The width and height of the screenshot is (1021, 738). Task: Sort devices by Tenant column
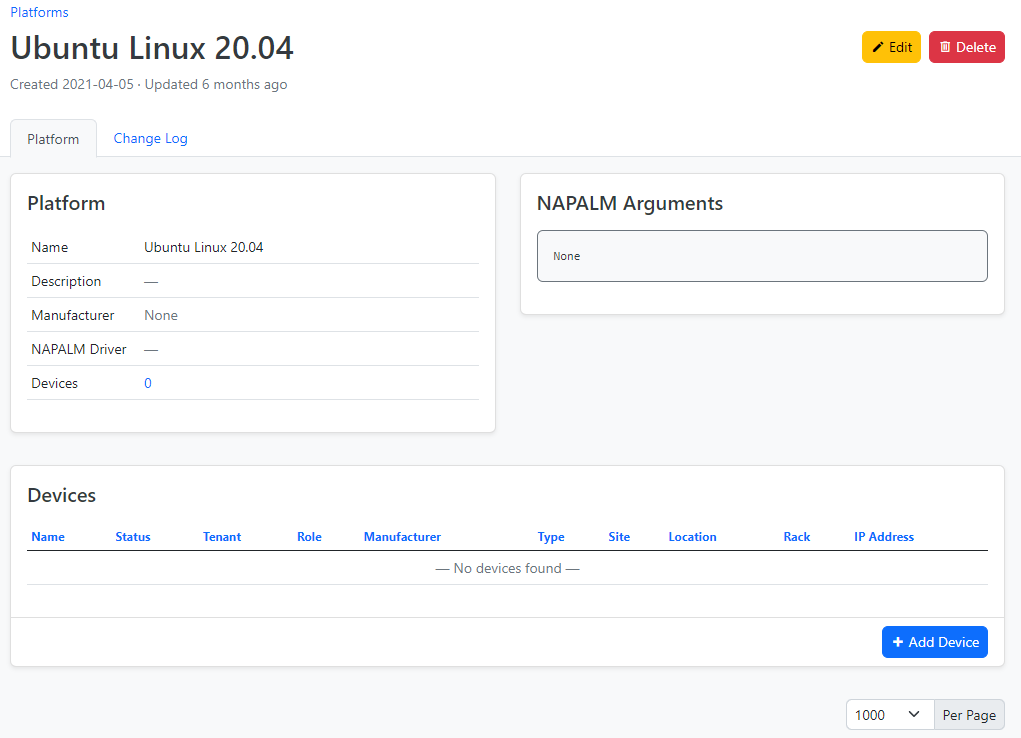point(222,537)
